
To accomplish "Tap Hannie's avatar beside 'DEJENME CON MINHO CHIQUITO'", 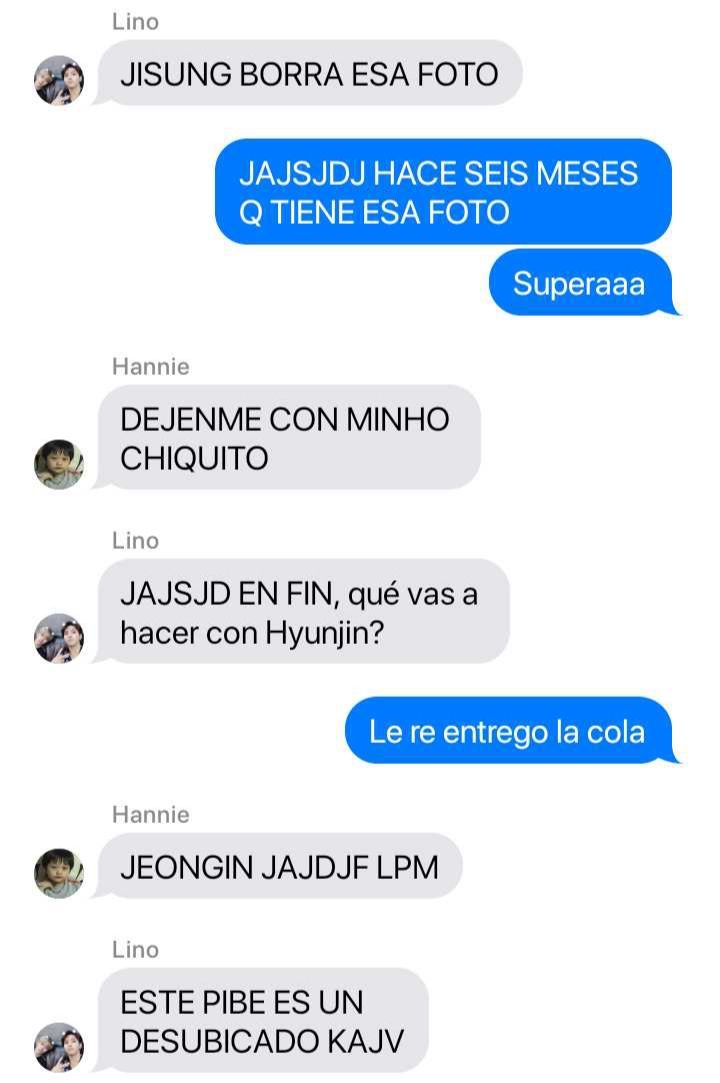I will pos(59,464).
